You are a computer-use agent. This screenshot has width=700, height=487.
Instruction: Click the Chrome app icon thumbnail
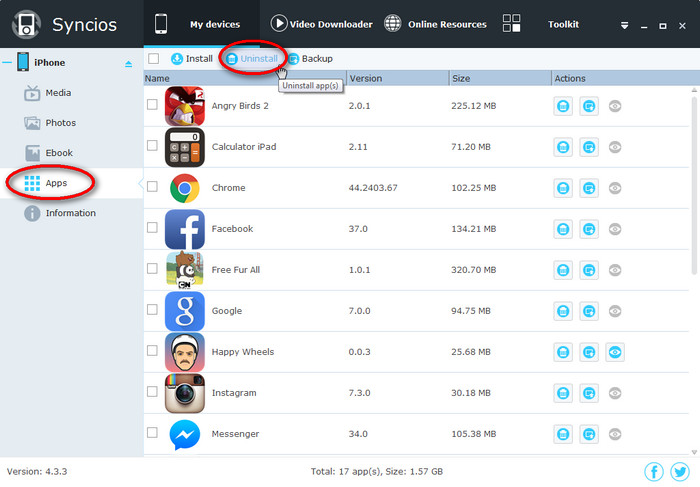[x=184, y=188]
